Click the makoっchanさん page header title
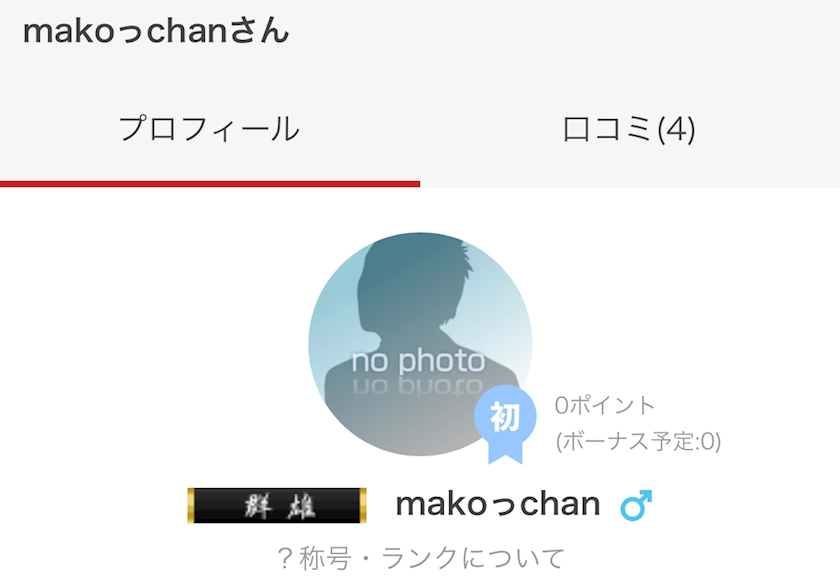The image size is (840, 584). click(156, 31)
